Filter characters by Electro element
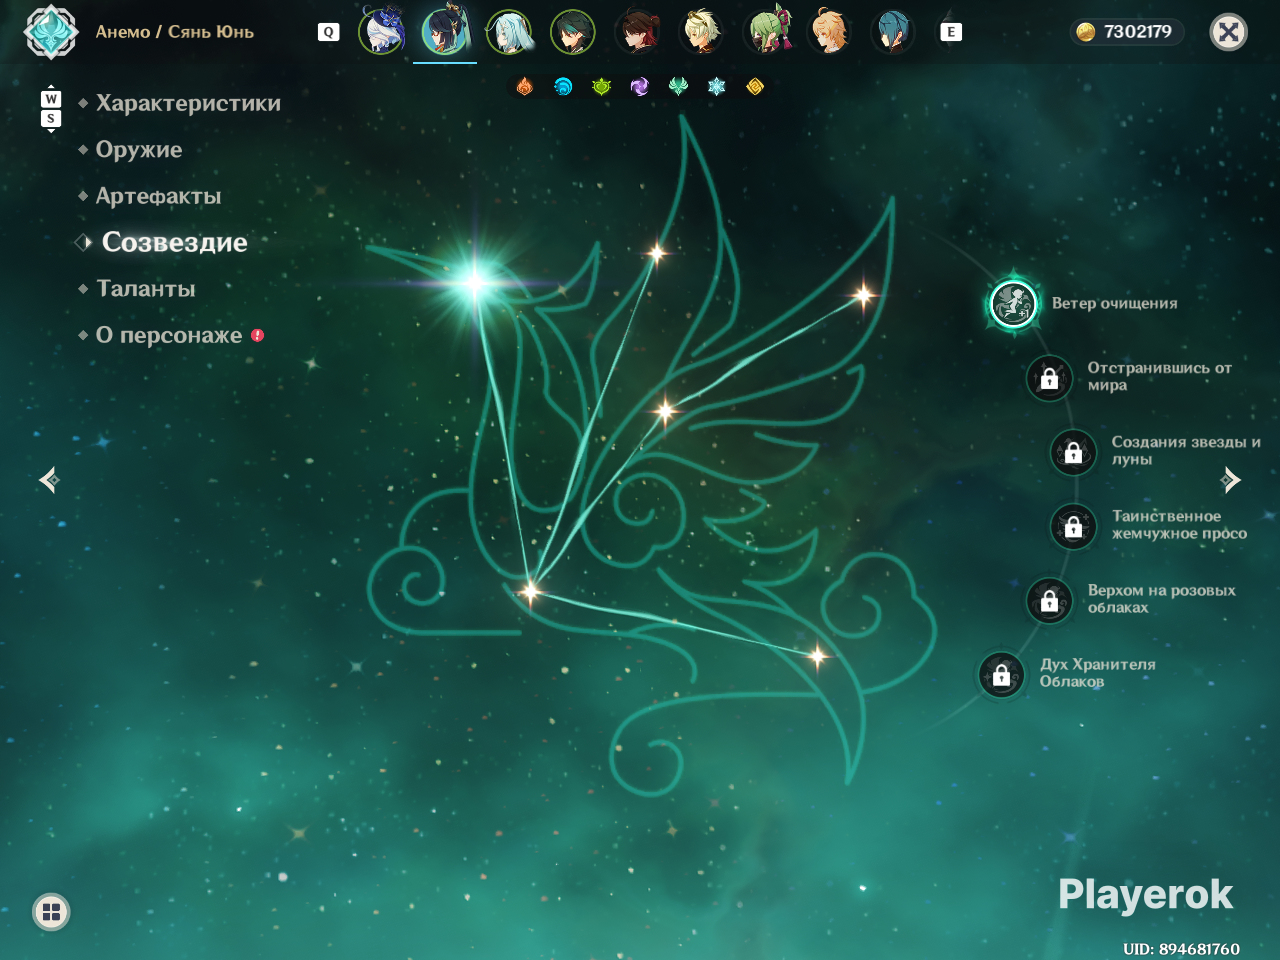 [x=640, y=87]
